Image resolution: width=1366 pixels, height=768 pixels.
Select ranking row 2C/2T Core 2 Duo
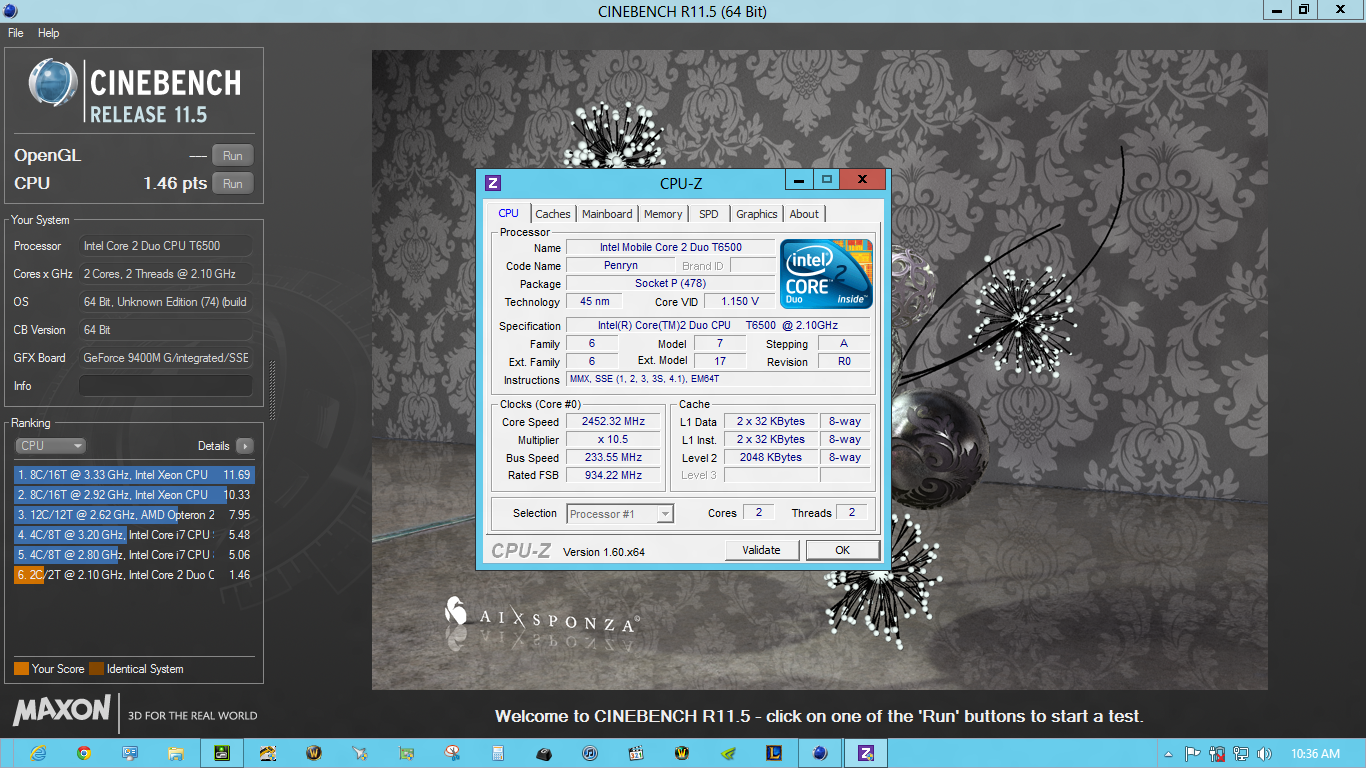(x=134, y=575)
